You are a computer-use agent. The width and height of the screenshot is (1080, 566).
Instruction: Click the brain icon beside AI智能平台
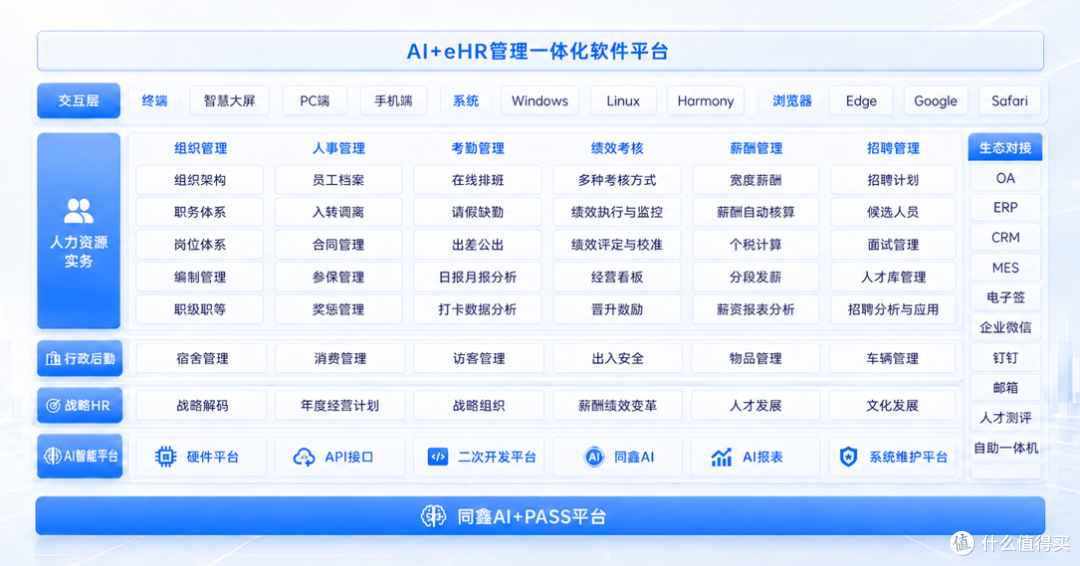[52, 456]
